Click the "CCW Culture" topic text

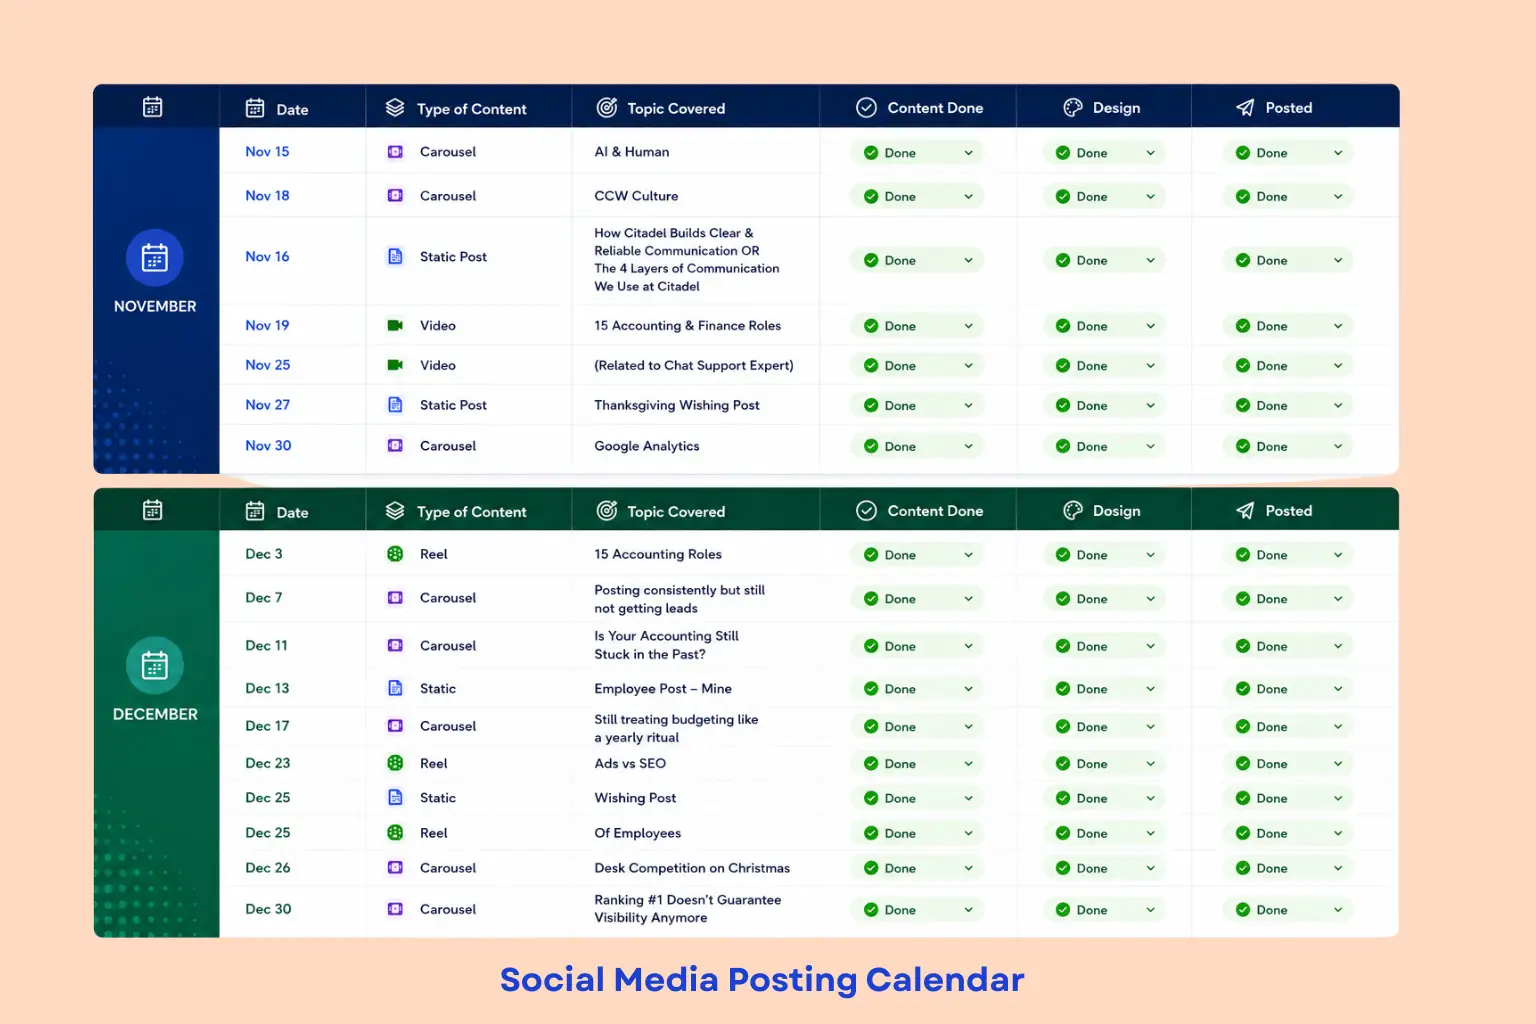(x=636, y=196)
